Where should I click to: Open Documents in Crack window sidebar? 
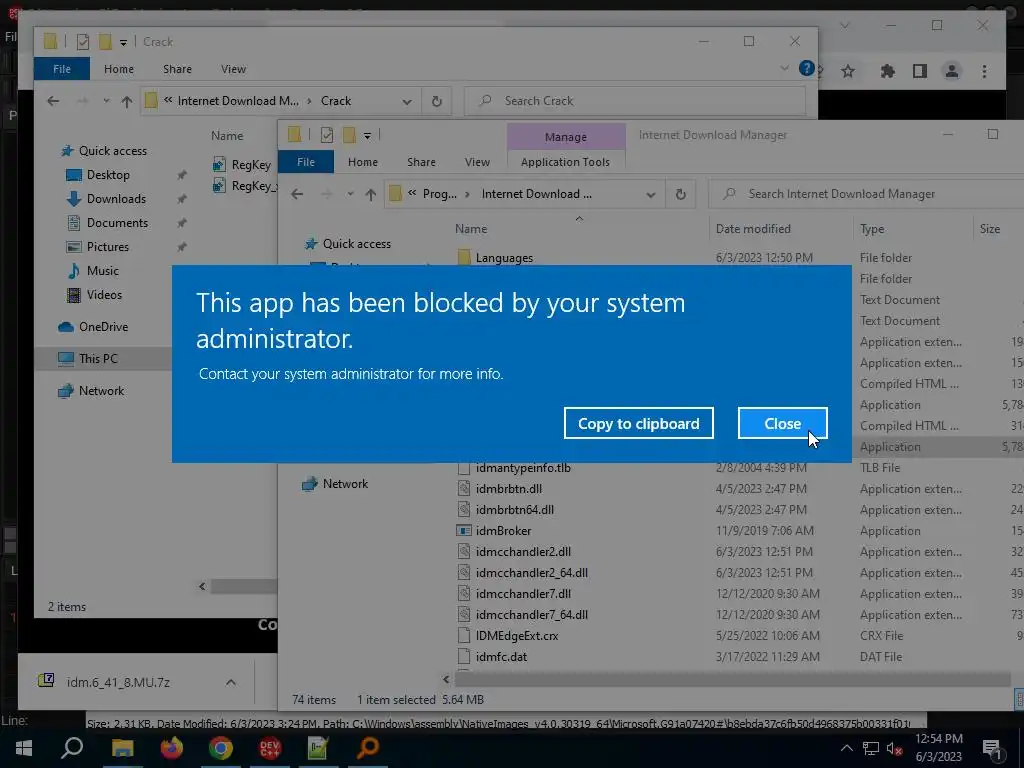pos(117,223)
